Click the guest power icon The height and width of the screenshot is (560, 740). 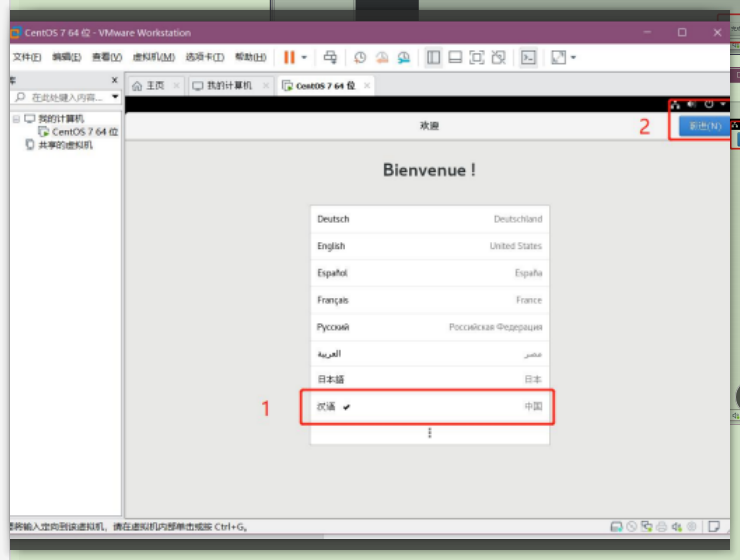[x=709, y=104]
